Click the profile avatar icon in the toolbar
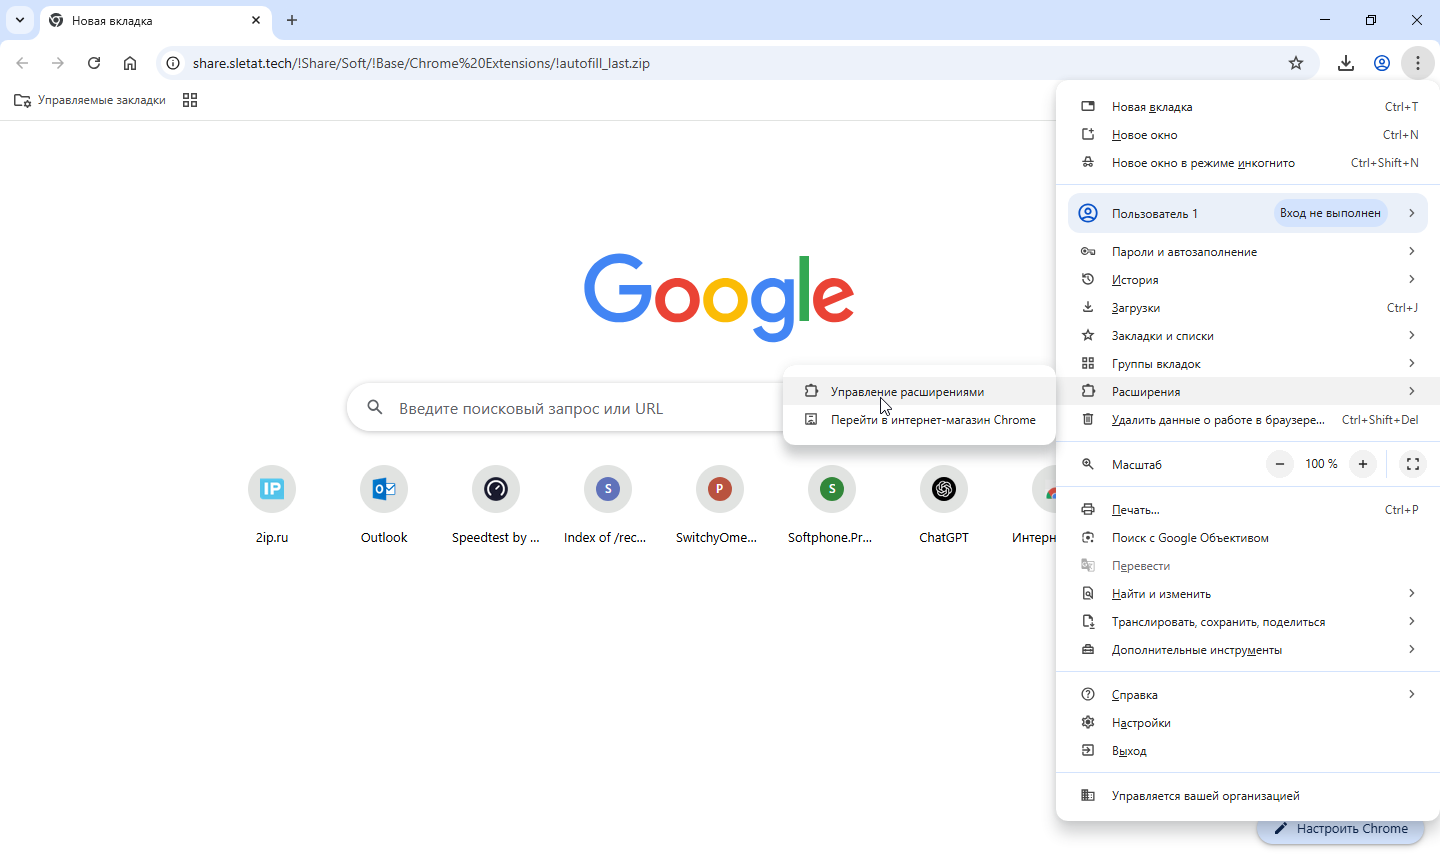1440x860 pixels. [1382, 63]
